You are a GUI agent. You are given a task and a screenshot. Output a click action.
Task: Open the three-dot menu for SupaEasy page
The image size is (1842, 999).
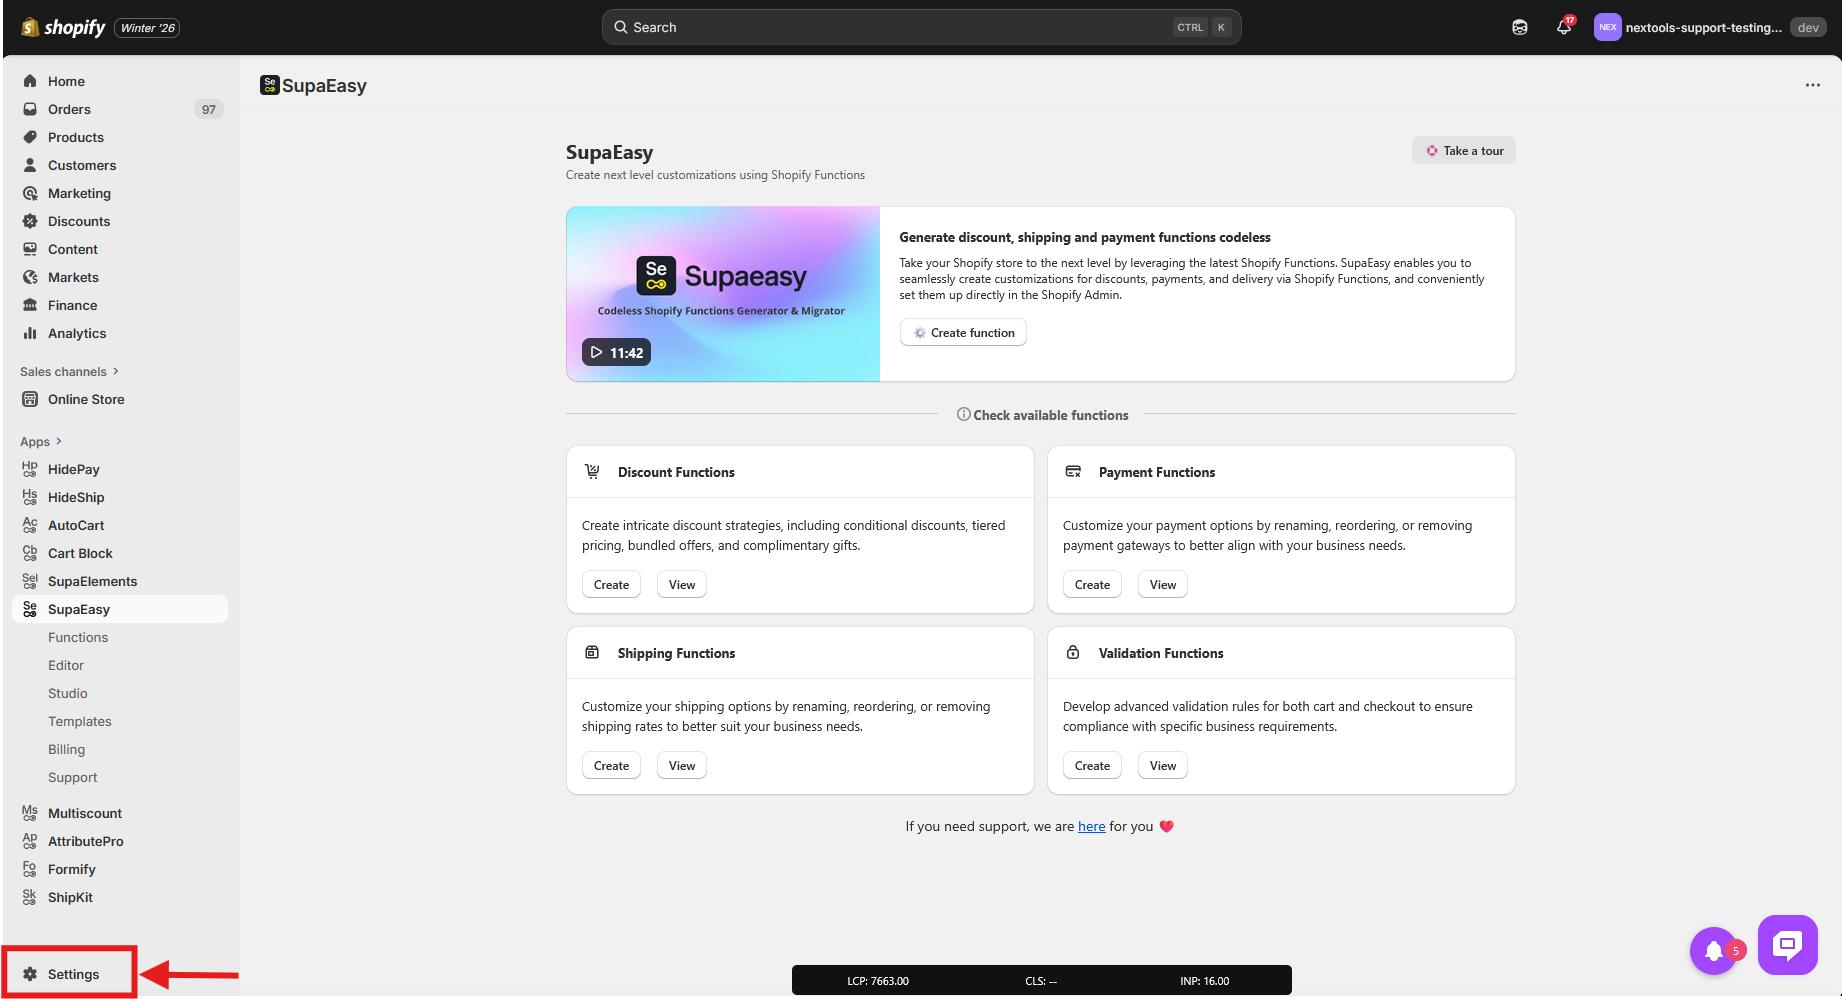pyautogui.click(x=1812, y=85)
